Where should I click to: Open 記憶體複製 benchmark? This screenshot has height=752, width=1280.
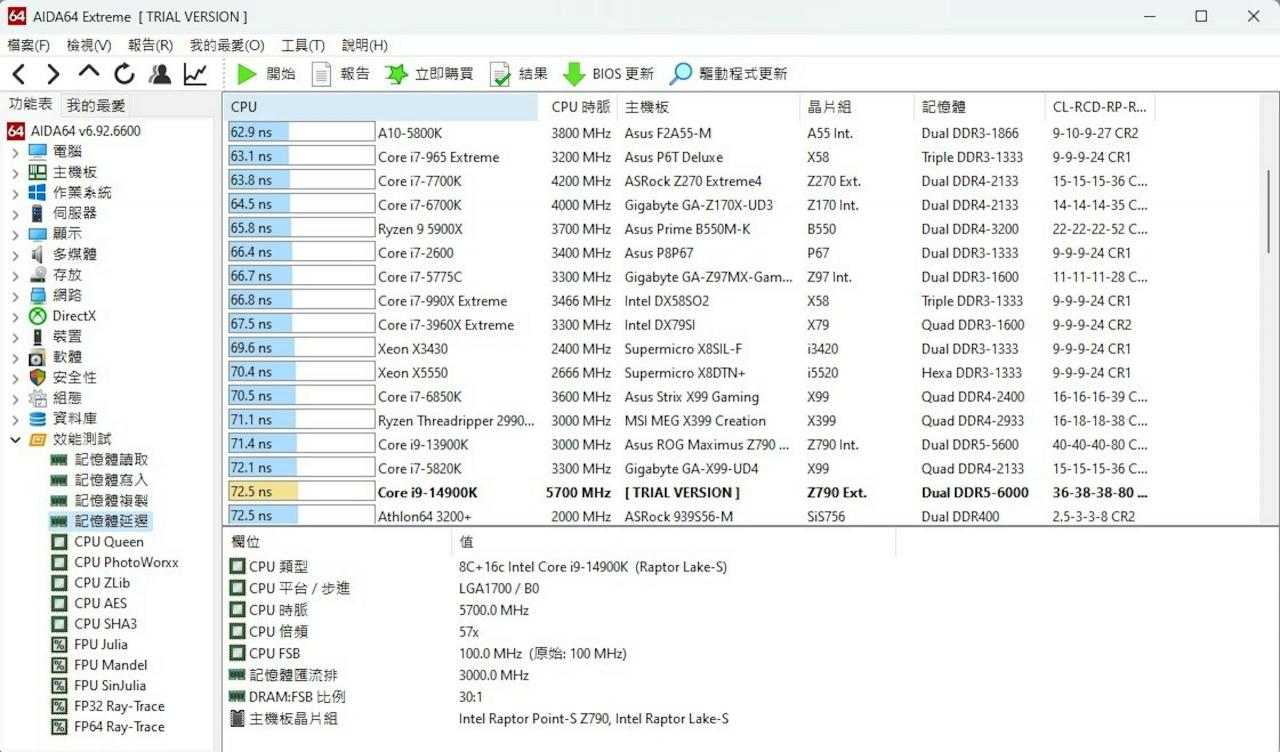tap(100, 501)
